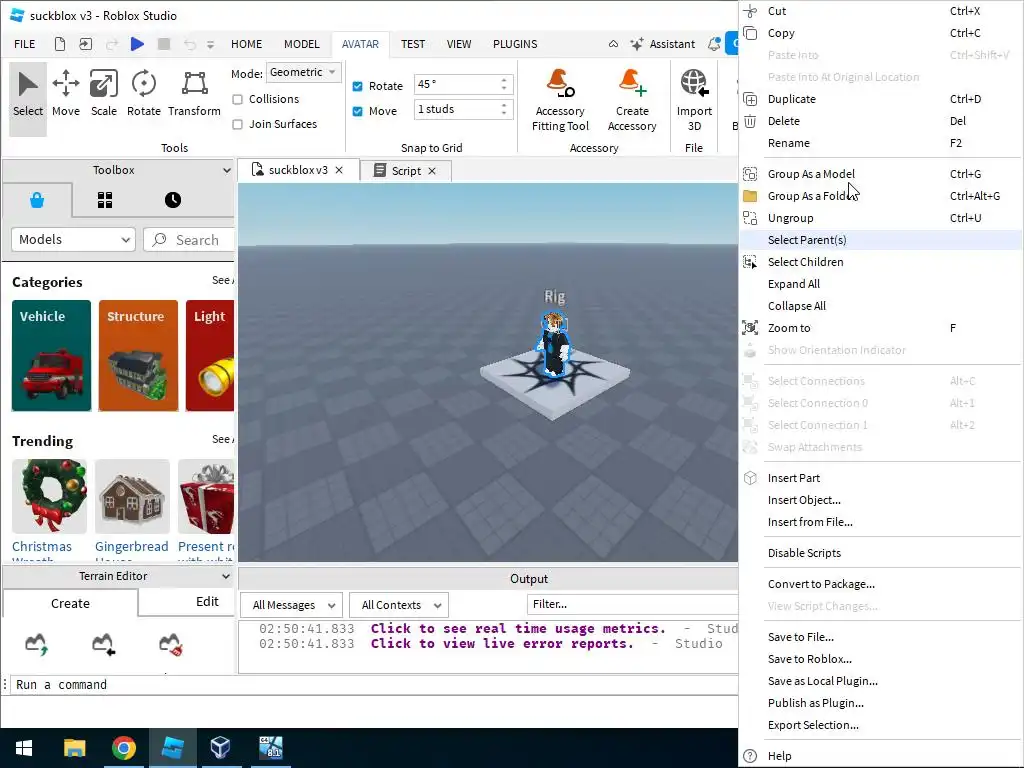The image size is (1024, 768).
Task: Disable Rotate snapping checkbox
Action: coord(357,86)
